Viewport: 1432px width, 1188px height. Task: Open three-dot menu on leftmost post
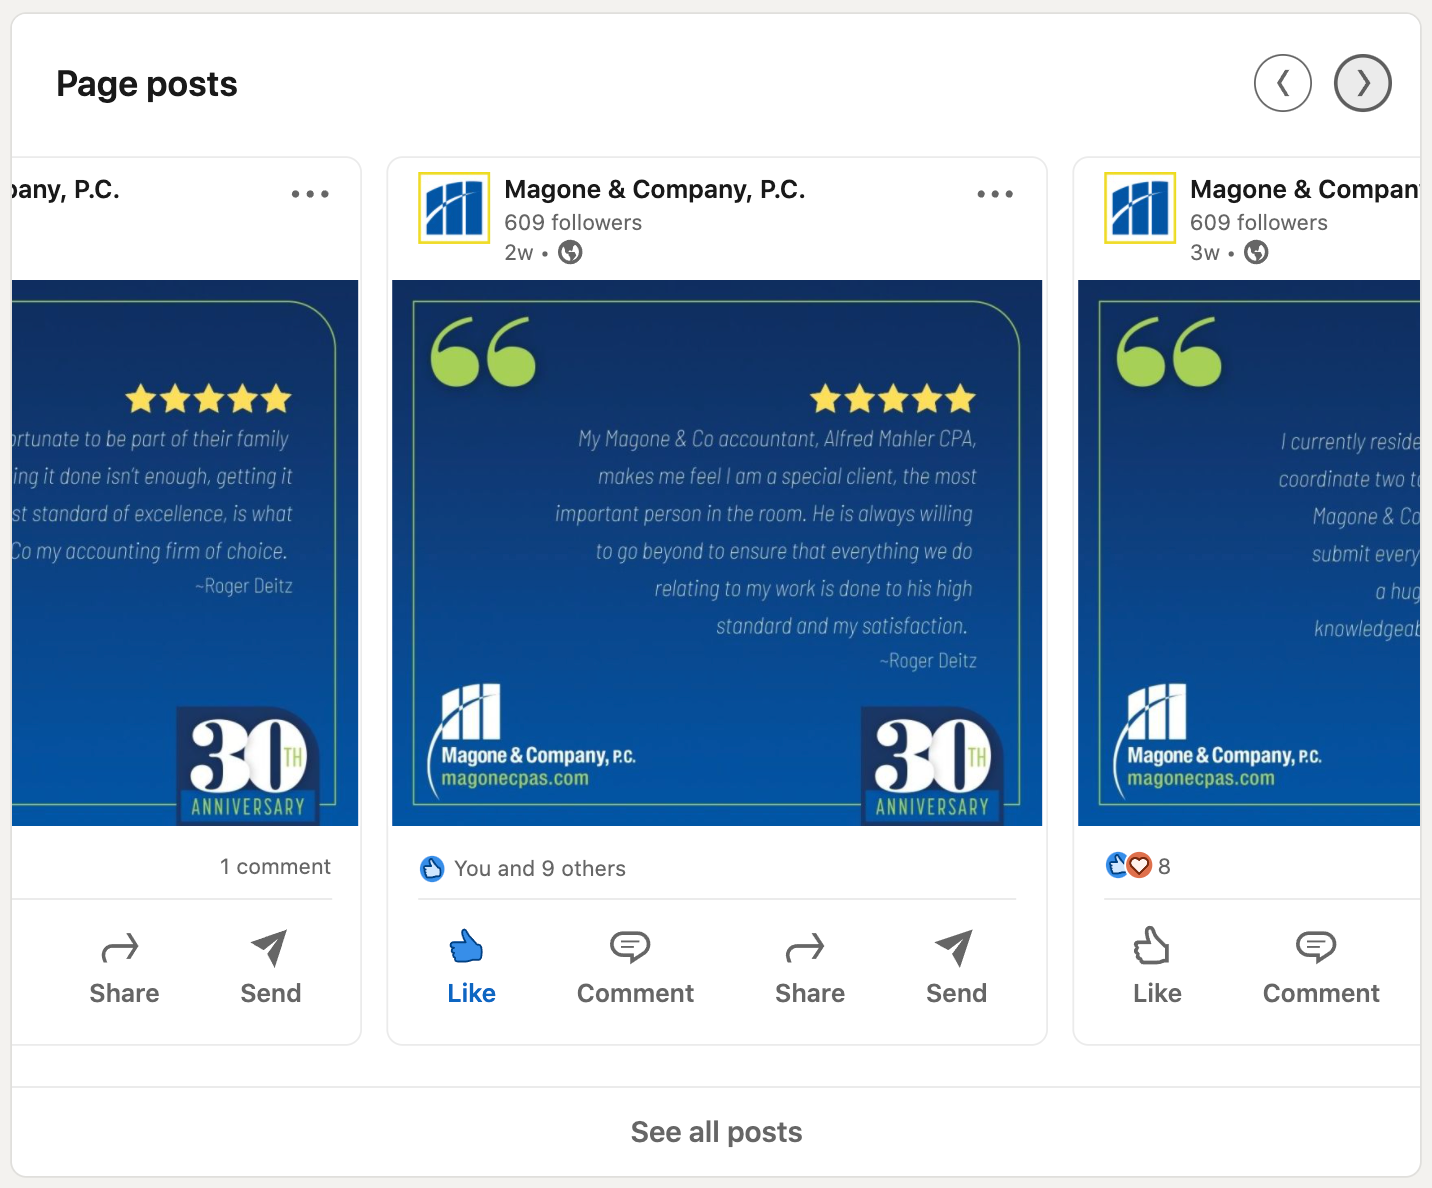[x=310, y=194]
